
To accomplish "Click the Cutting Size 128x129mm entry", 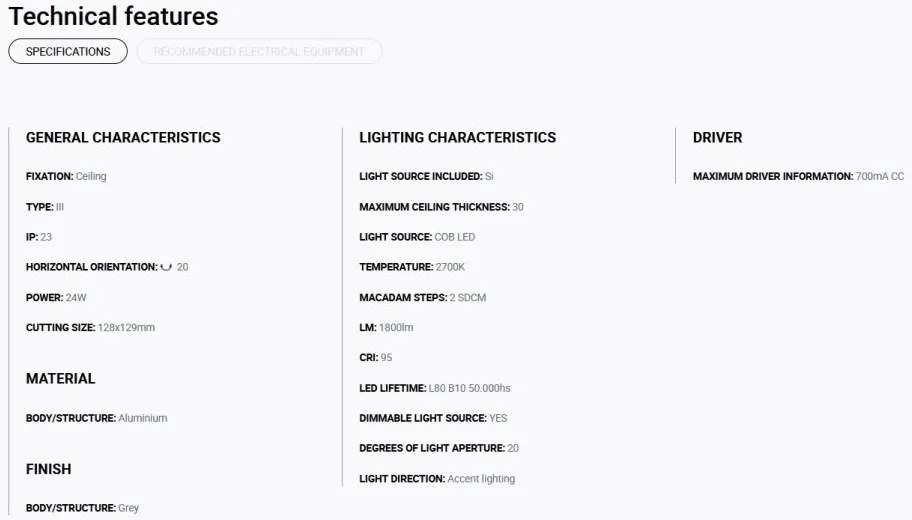I will point(90,327).
